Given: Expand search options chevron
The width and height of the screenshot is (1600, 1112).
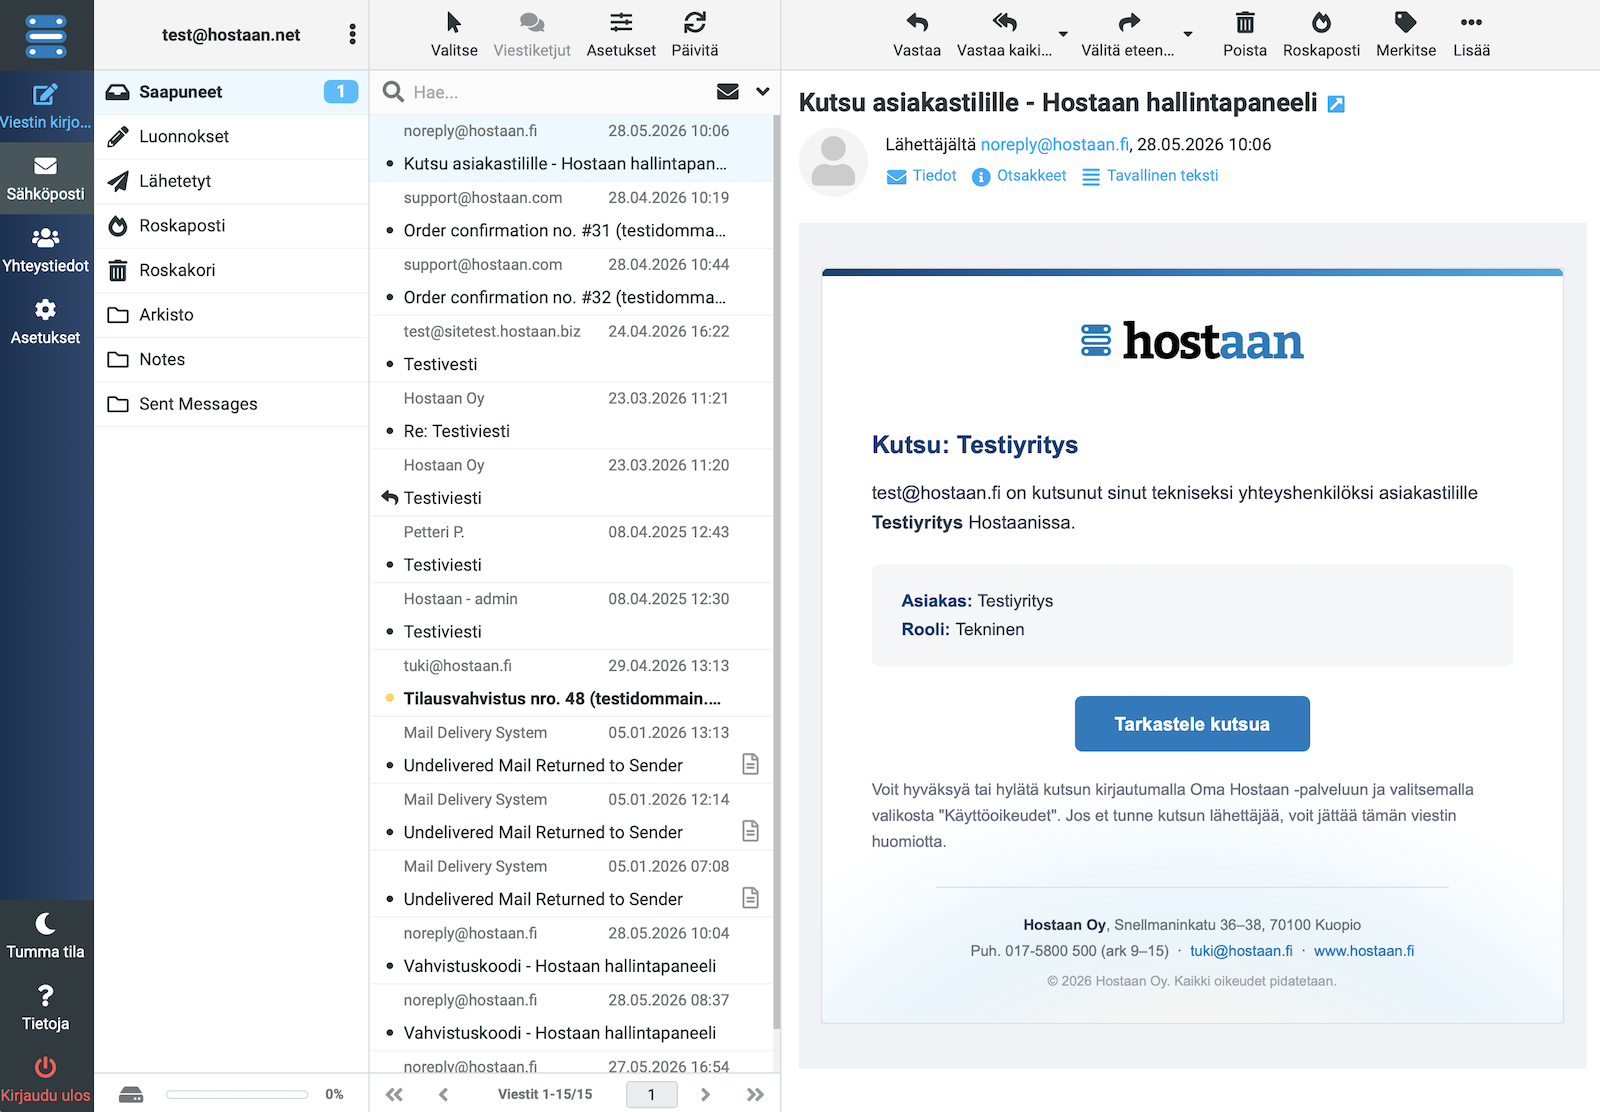Looking at the screenshot, I should click(763, 92).
